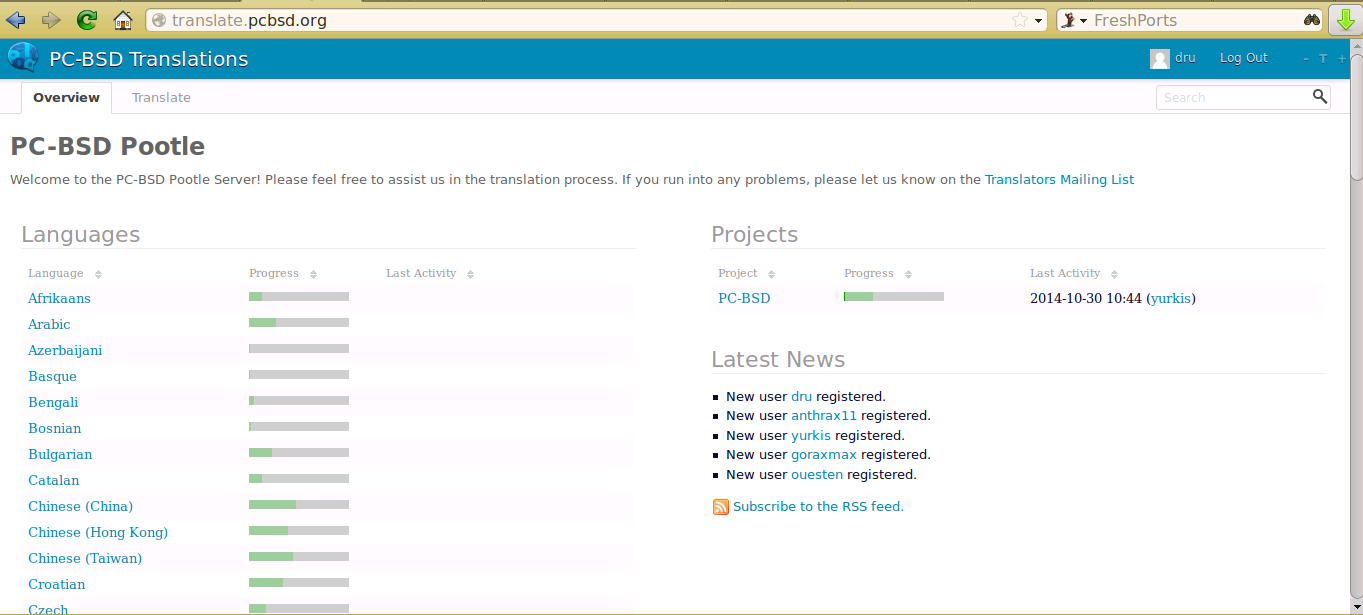Click the orange RSS feed icon

click(x=721, y=507)
